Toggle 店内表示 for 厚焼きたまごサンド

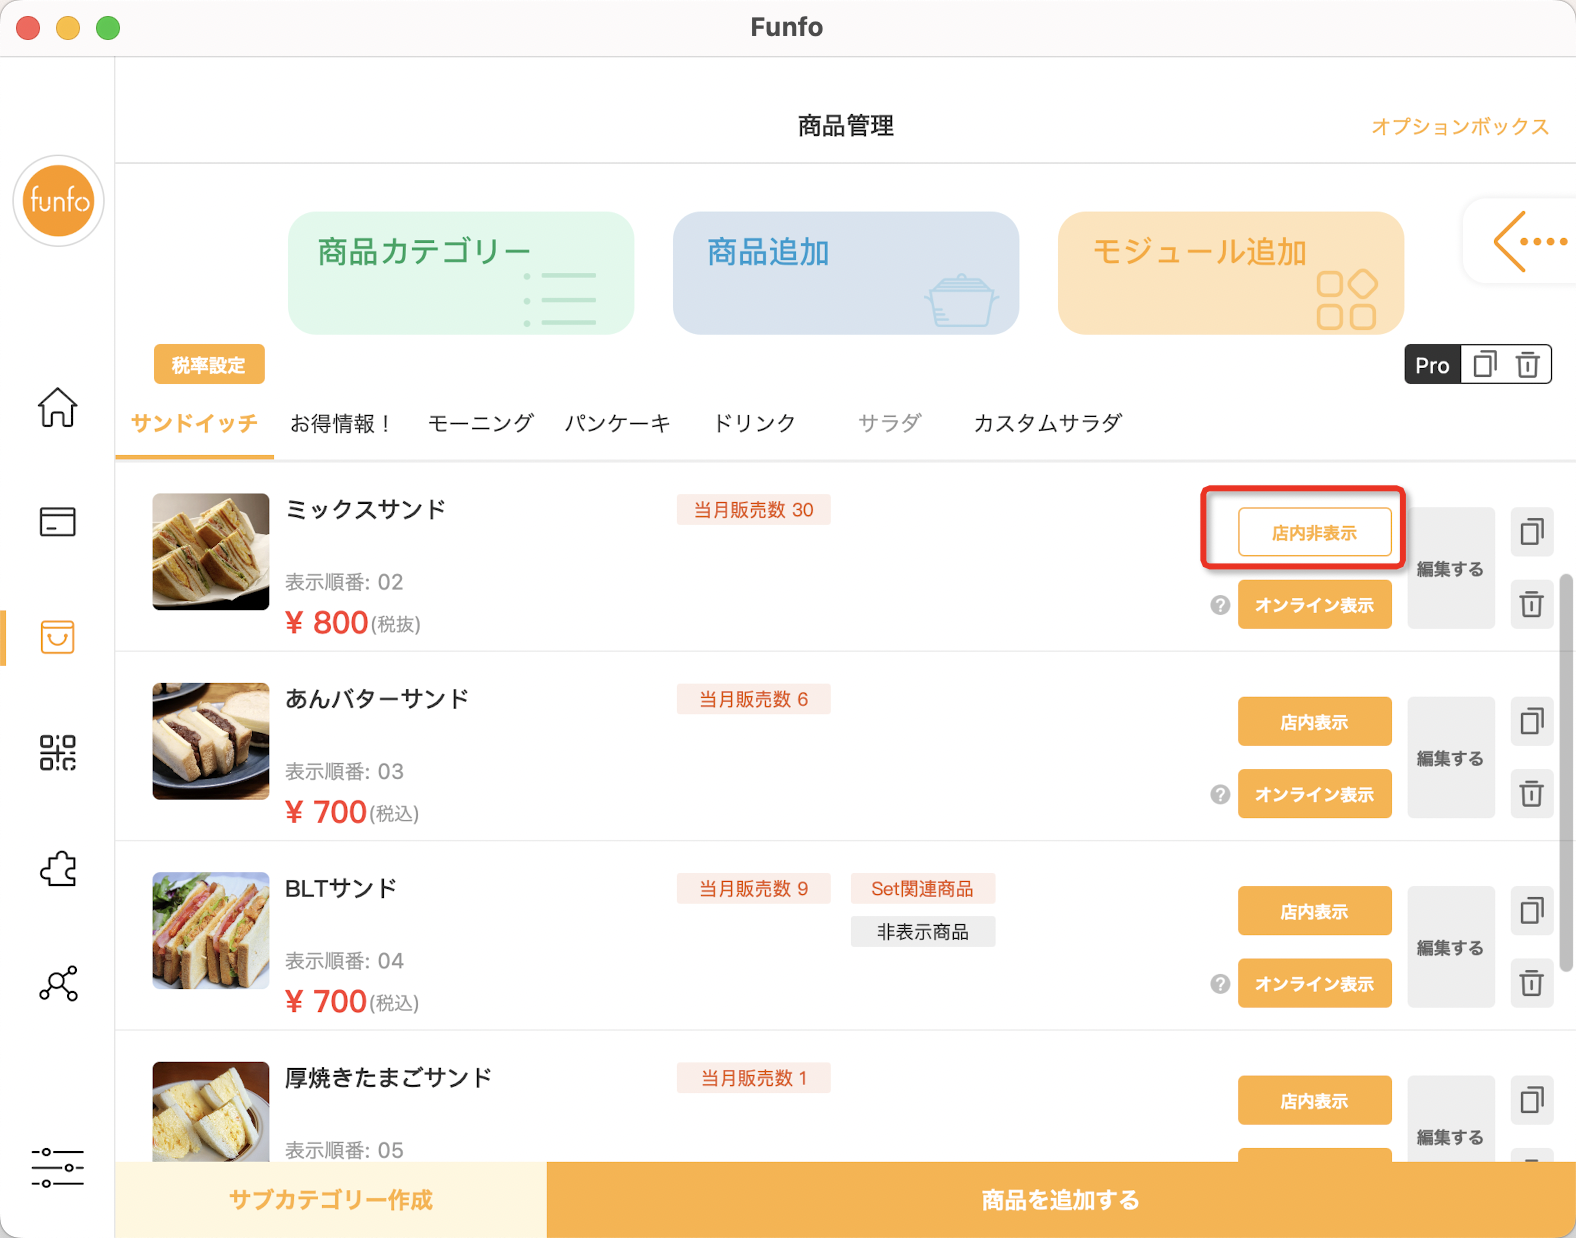pos(1314,1101)
